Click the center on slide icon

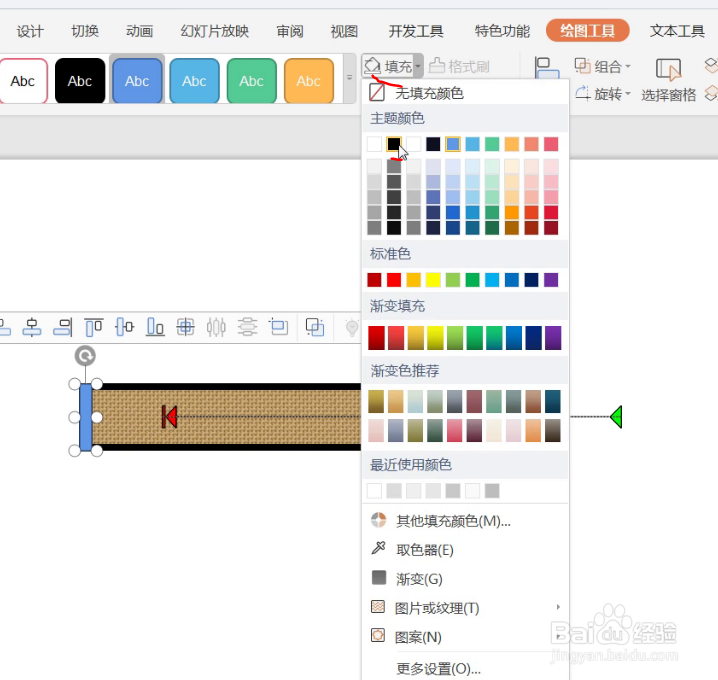coord(185,327)
